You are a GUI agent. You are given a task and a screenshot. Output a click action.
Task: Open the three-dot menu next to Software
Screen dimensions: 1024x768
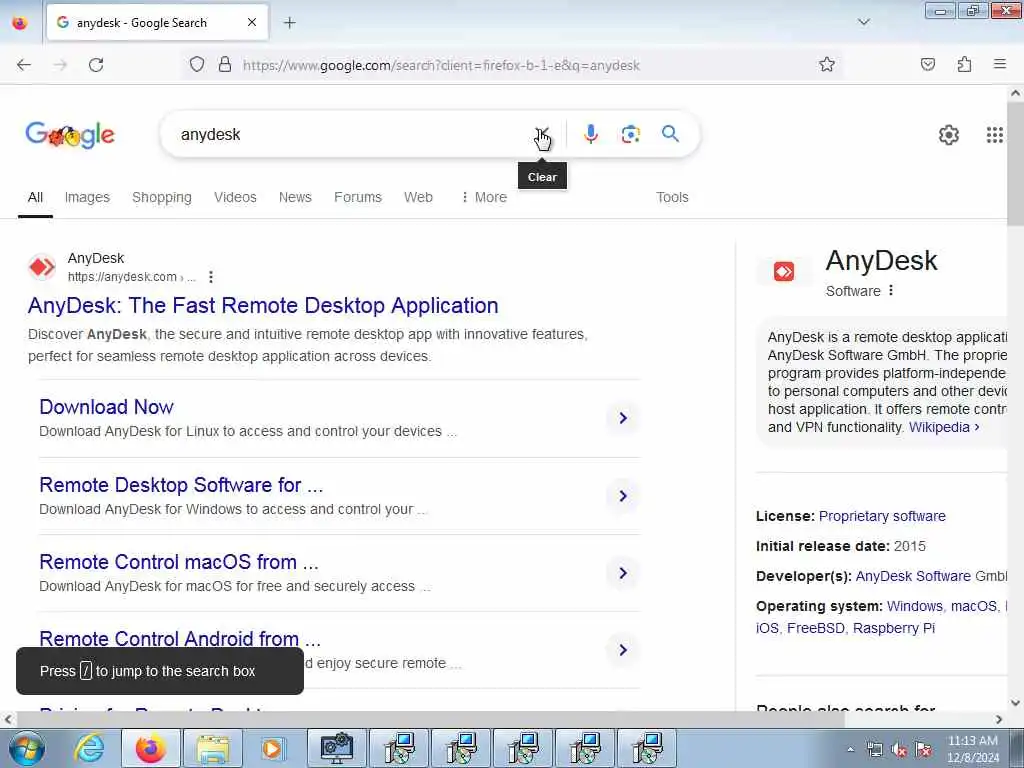point(891,291)
